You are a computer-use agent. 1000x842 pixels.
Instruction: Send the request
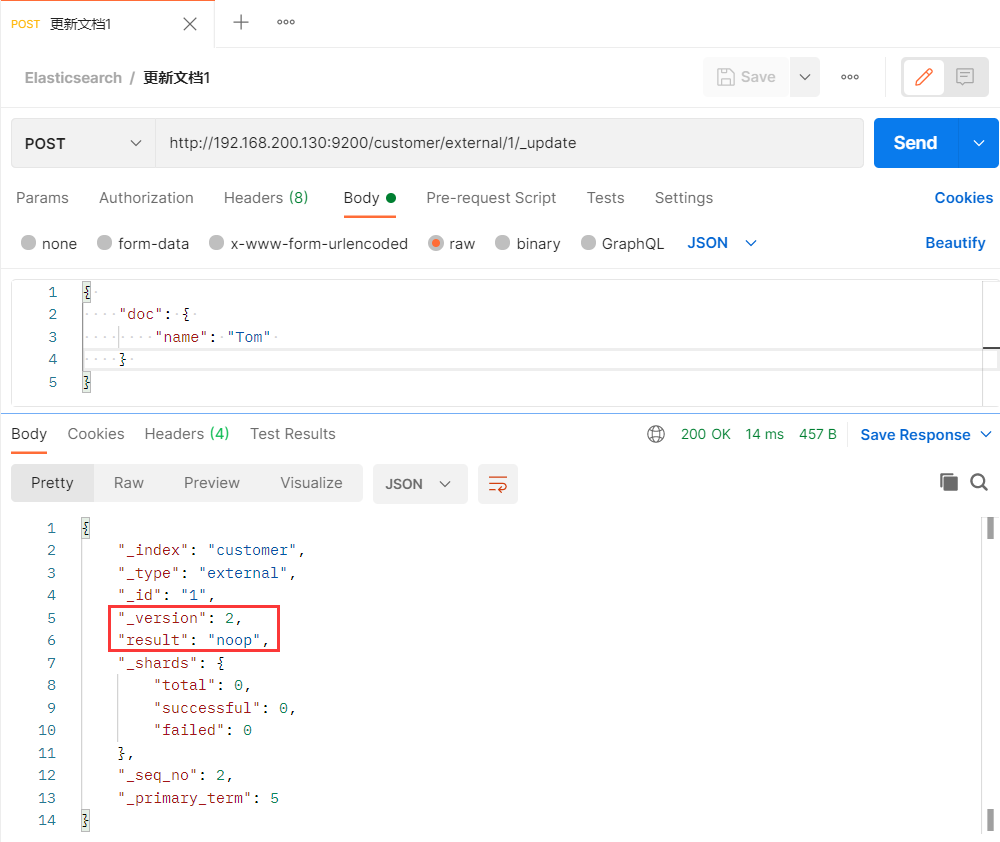[915, 143]
